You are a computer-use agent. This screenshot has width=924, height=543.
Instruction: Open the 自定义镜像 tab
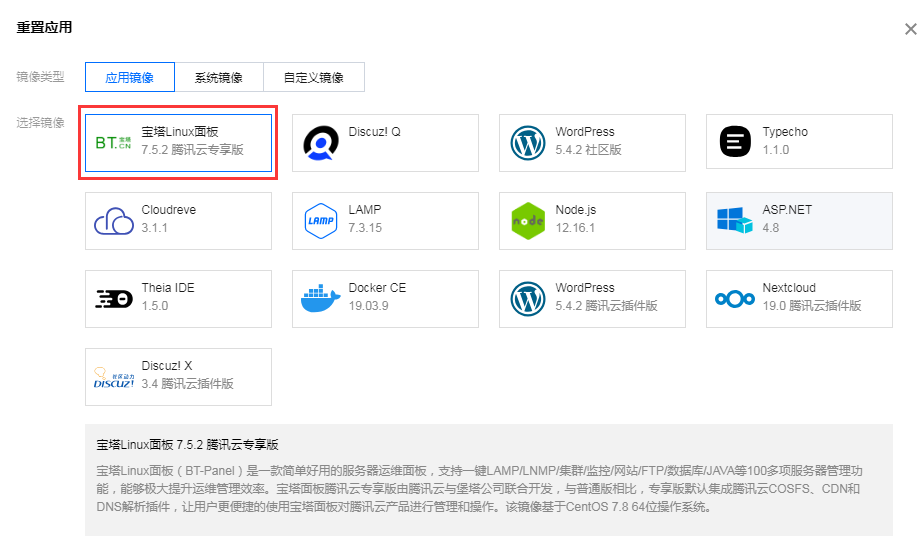click(x=314, y=77)
